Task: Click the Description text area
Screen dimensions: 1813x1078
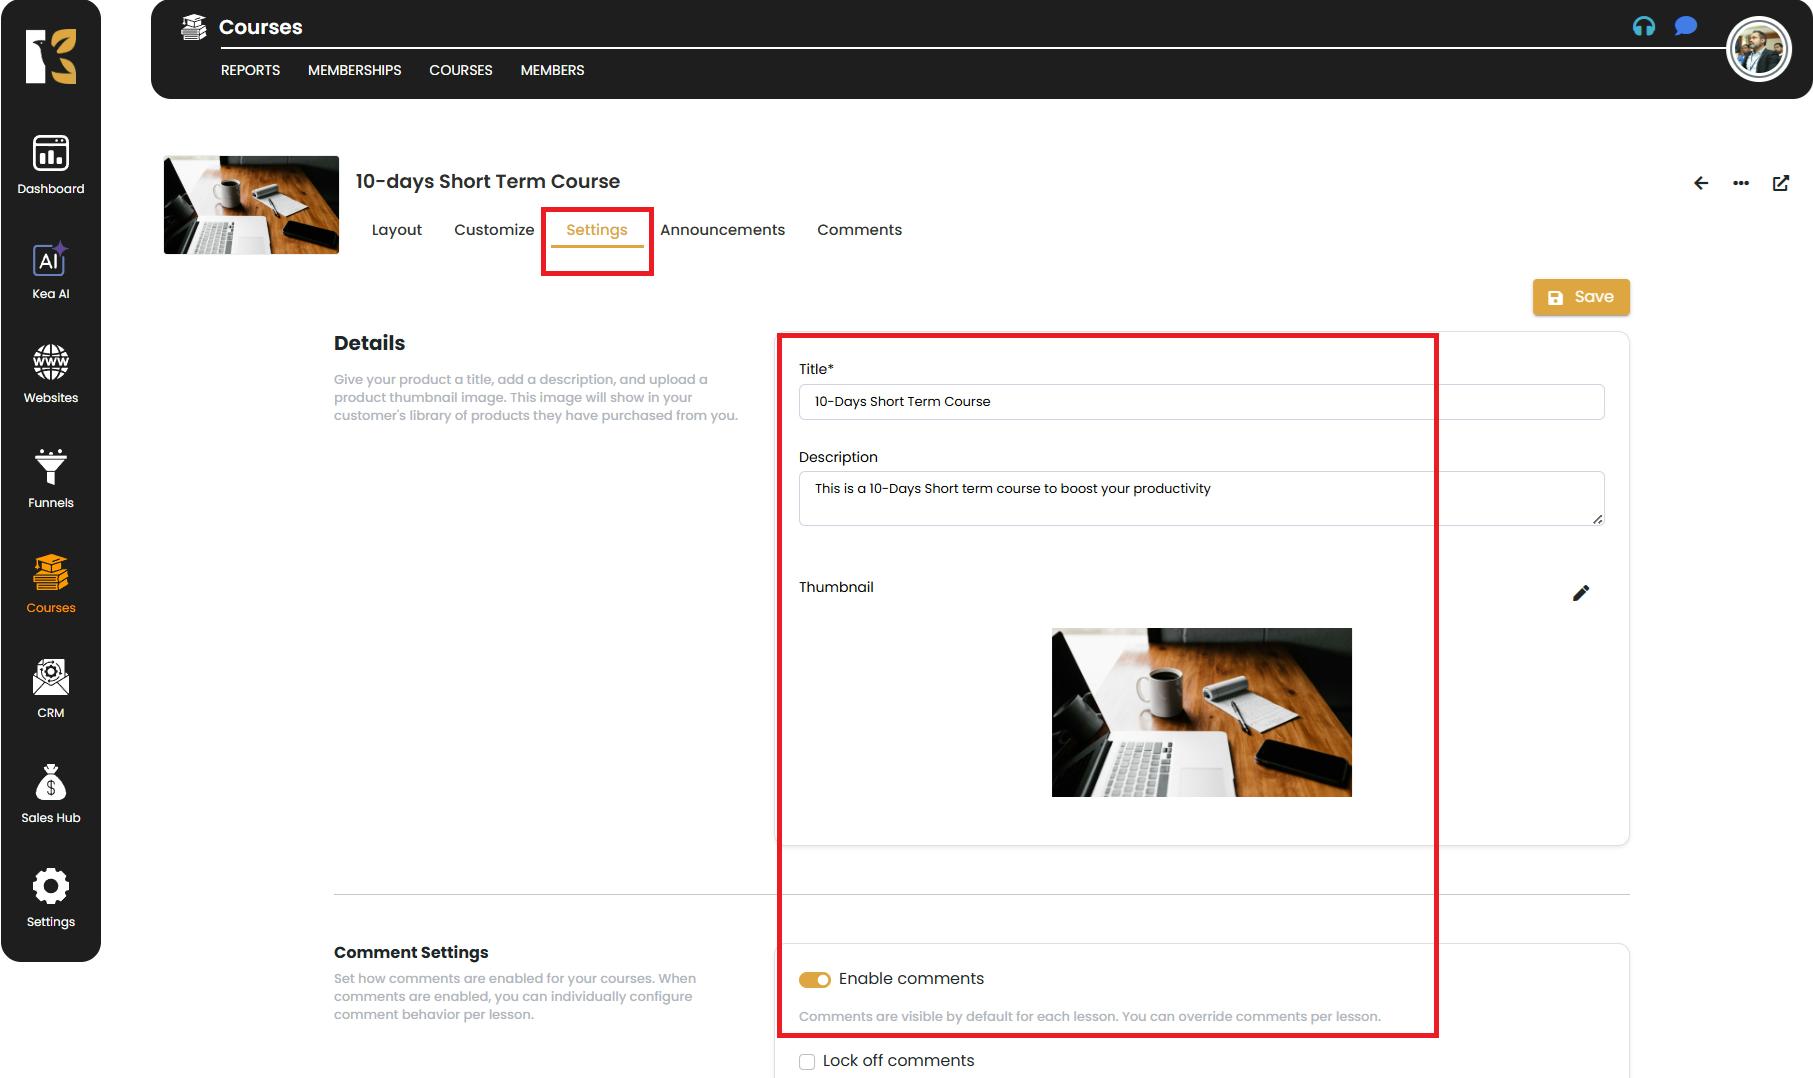Action: pyautogui.click(x=1200, y=498)
